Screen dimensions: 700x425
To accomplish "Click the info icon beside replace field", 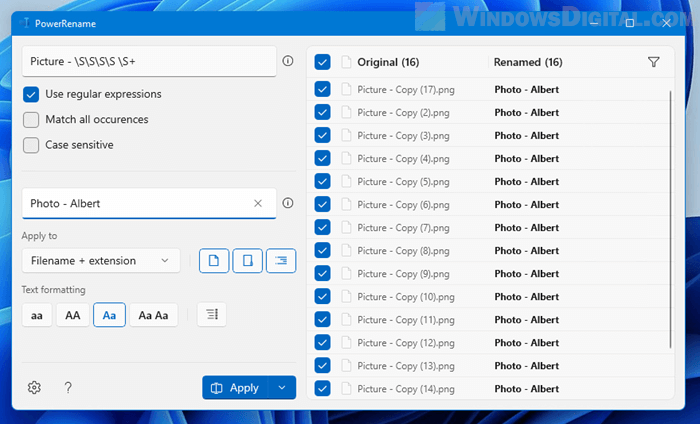I will [x=288, y=203].
